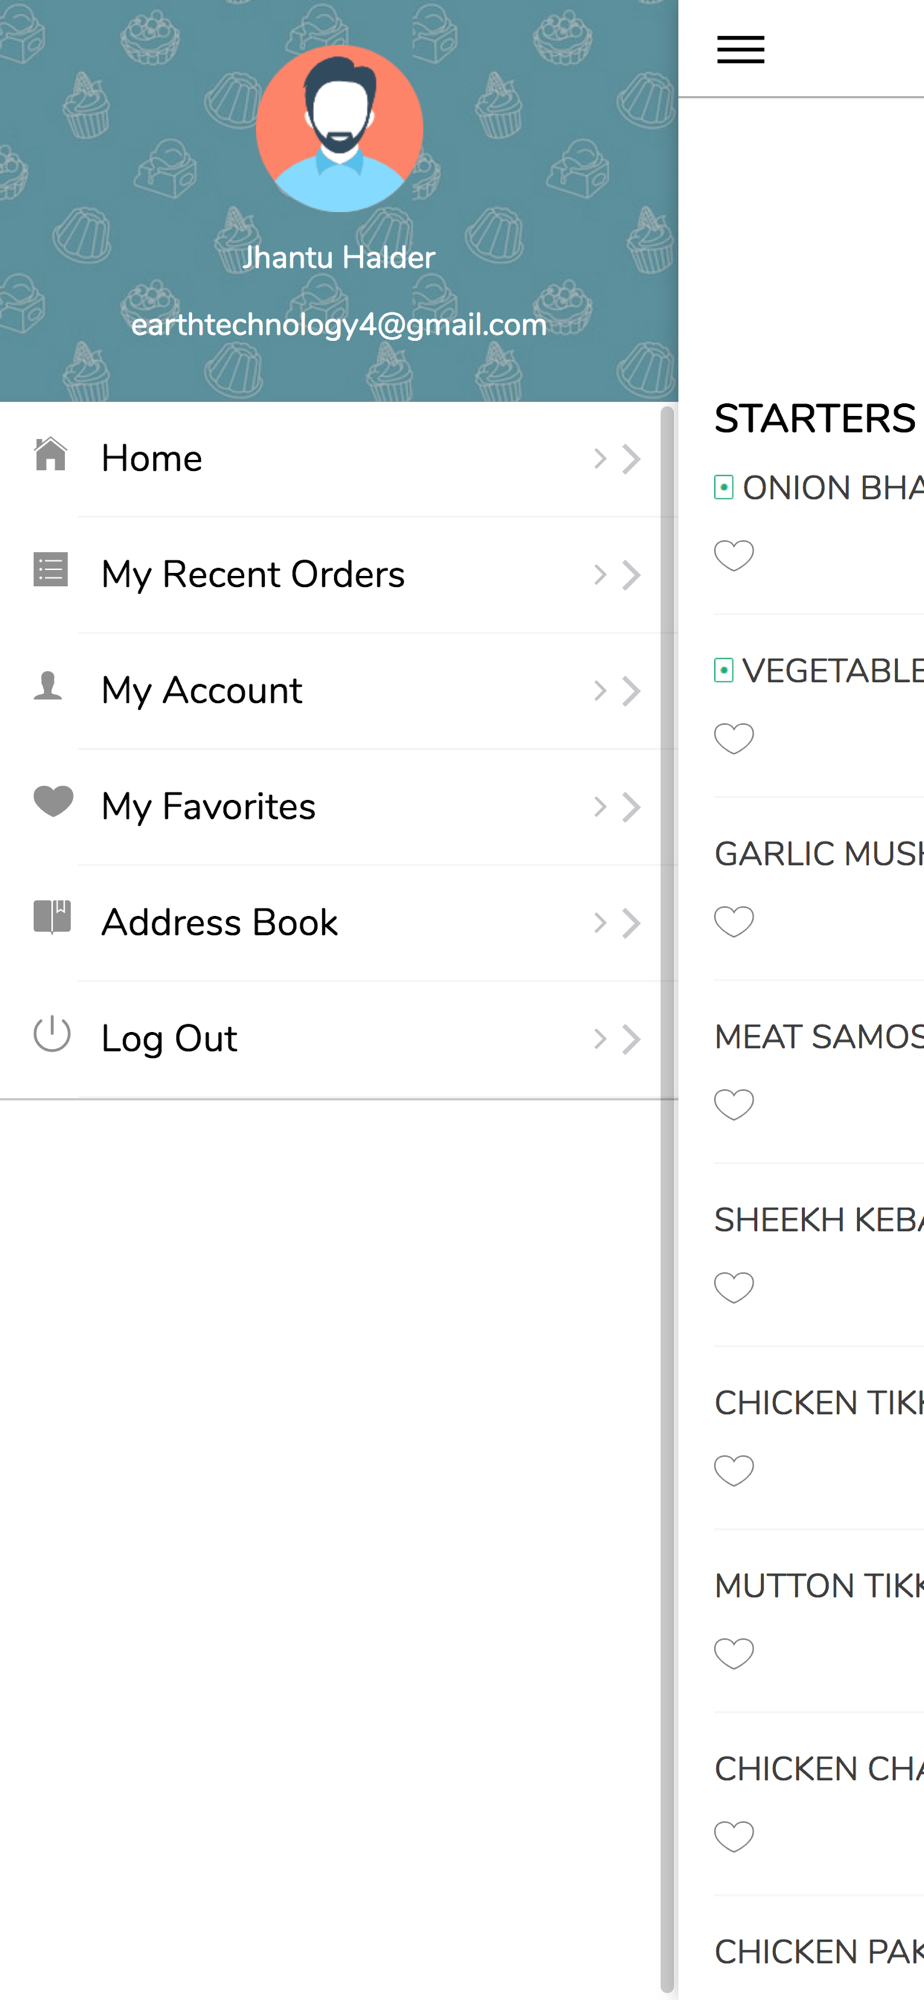Click chevron arrows beside Address Book
Screen dimensions: 924x2000
[x=617, y=923]
